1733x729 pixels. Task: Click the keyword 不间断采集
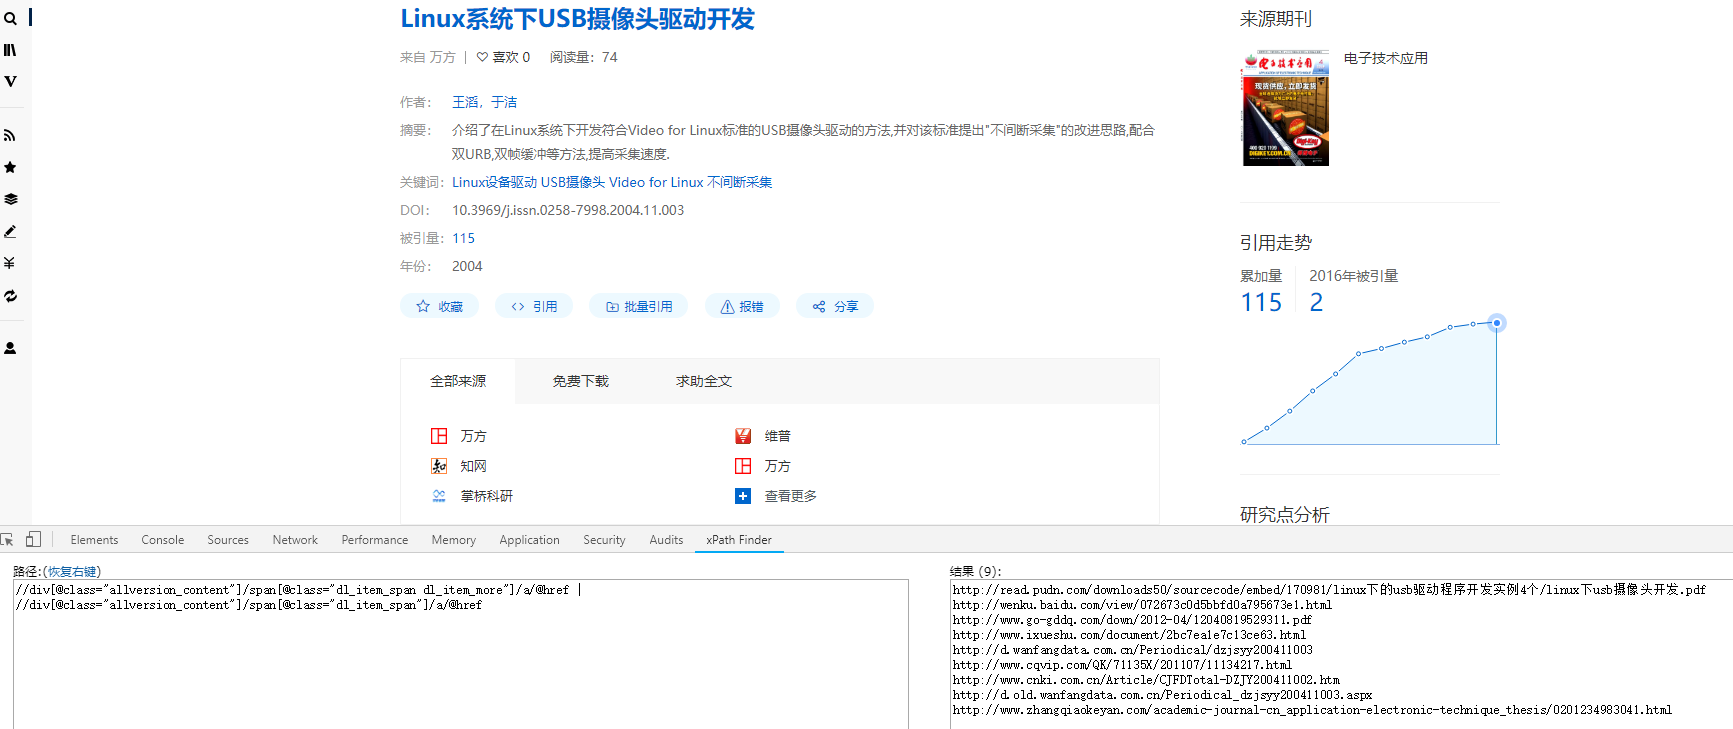[x=740, y=182]
